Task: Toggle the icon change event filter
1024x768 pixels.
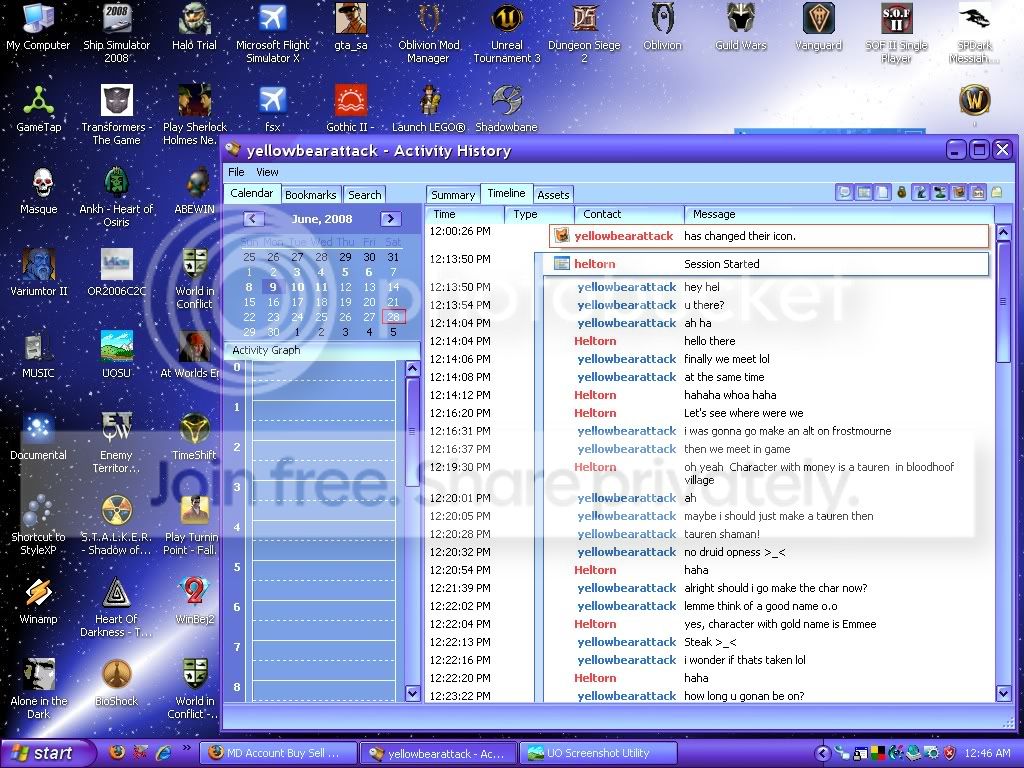Action: point(958,192)
